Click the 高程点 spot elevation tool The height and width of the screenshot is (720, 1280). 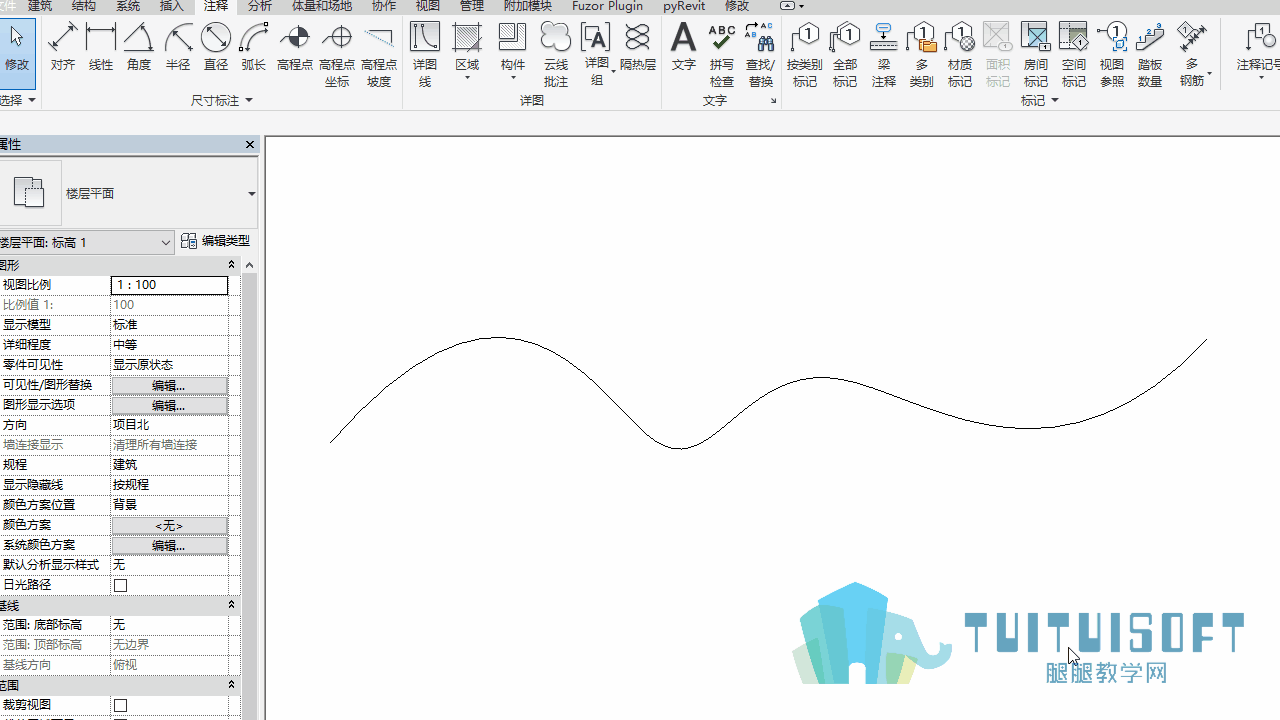coord(295,48)
